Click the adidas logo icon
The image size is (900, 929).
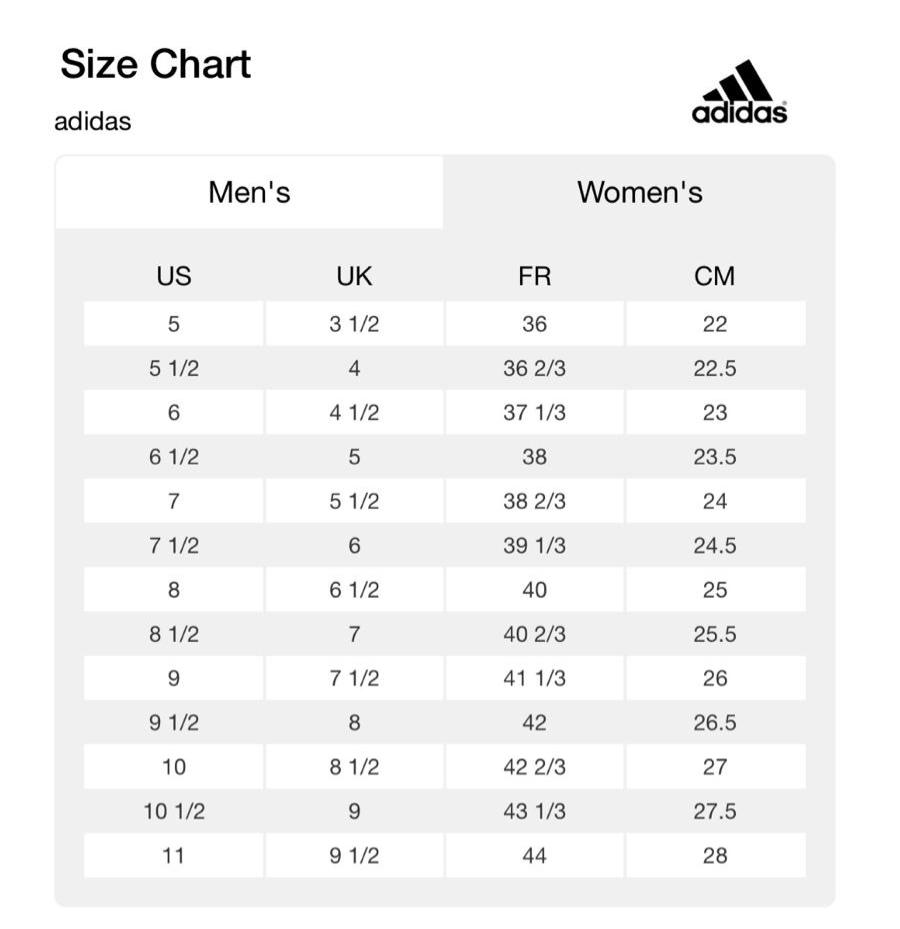[x=739, y=92]
